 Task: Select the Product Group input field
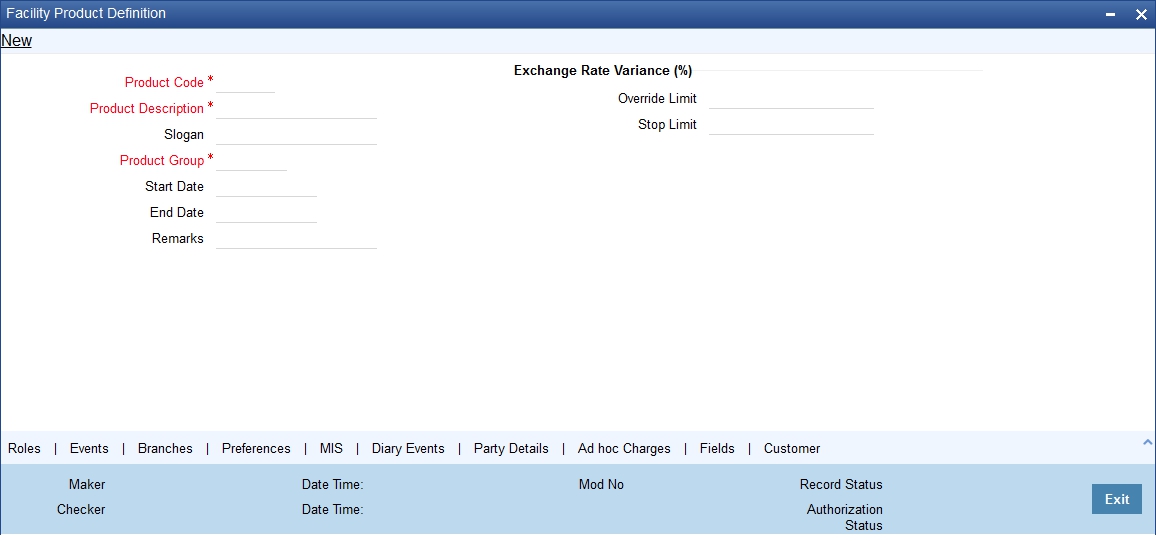point(251,161)
